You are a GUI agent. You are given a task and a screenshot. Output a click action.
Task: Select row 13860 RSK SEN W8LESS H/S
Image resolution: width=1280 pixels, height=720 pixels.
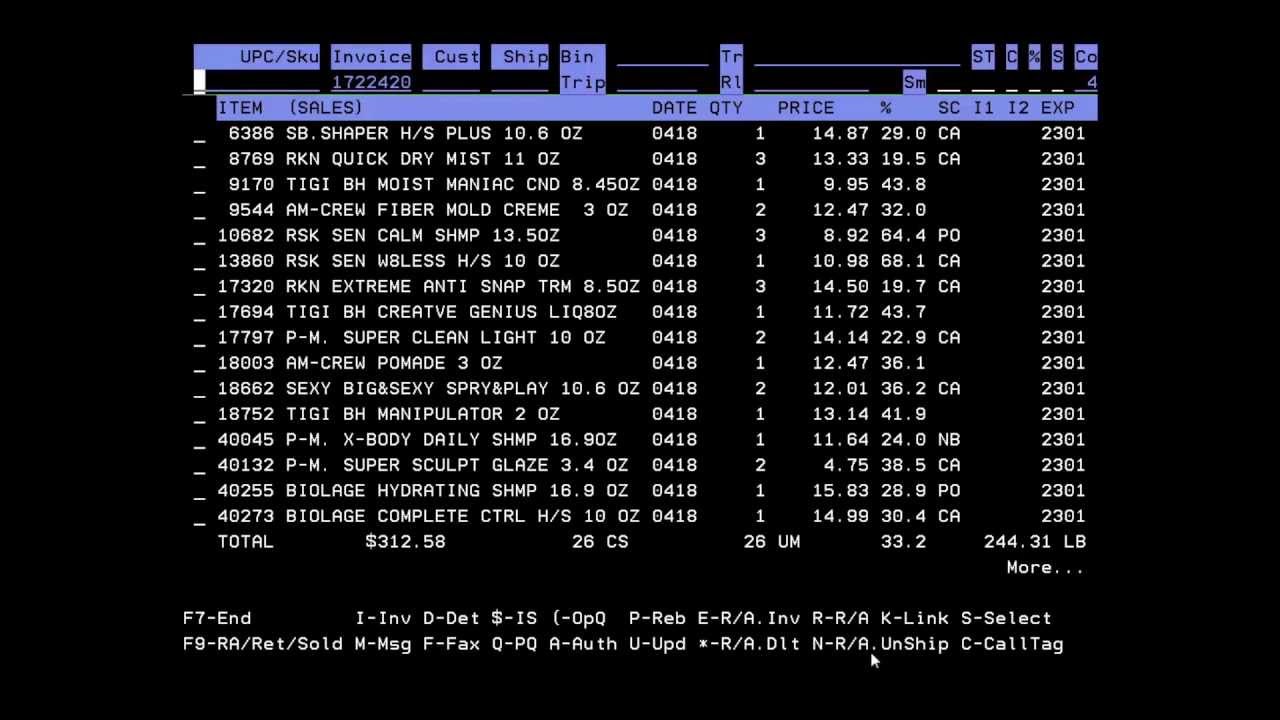(x=639, y=261)
